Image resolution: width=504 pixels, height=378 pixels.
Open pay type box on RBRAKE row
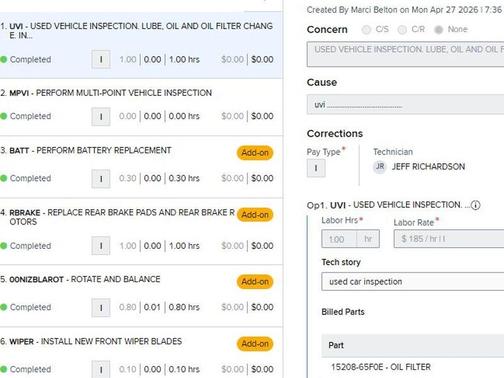click(x=101, y=246)
